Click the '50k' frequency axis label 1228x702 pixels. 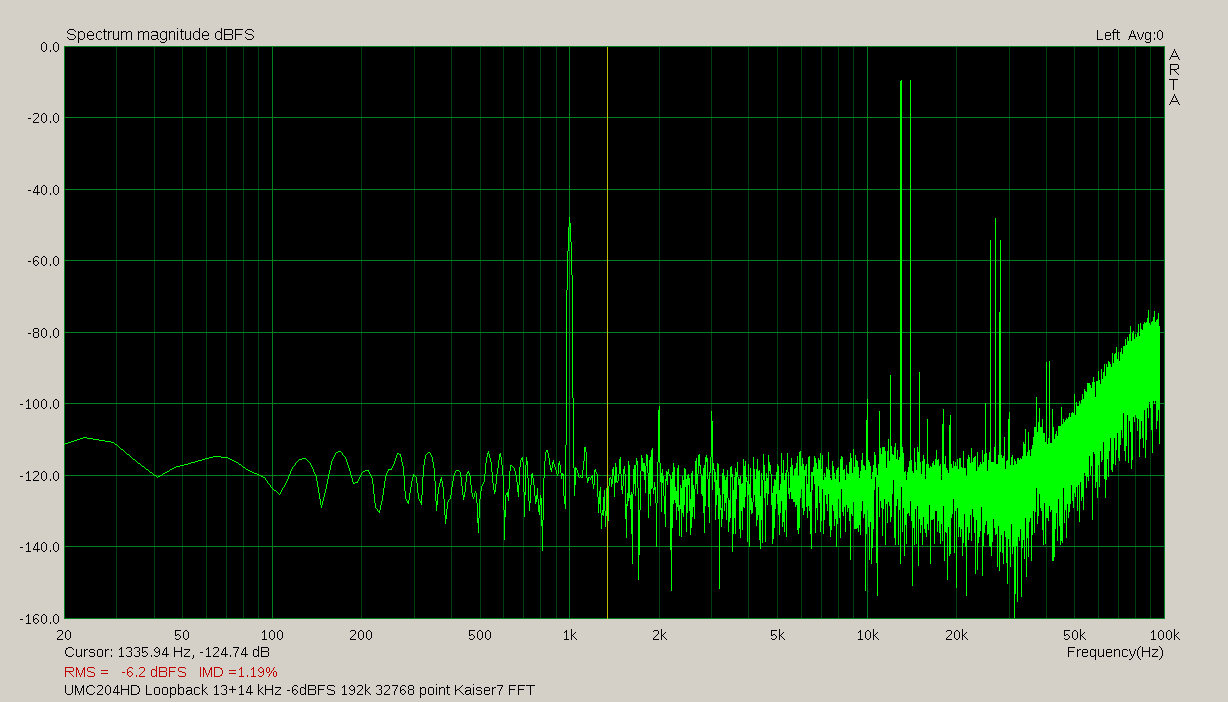click(1075, 635)
